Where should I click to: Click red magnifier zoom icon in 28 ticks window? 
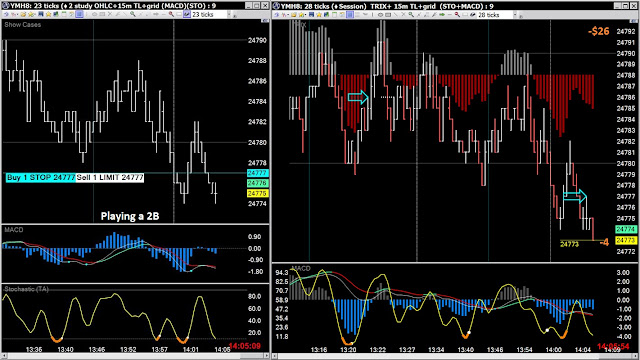tap(457, 14)
